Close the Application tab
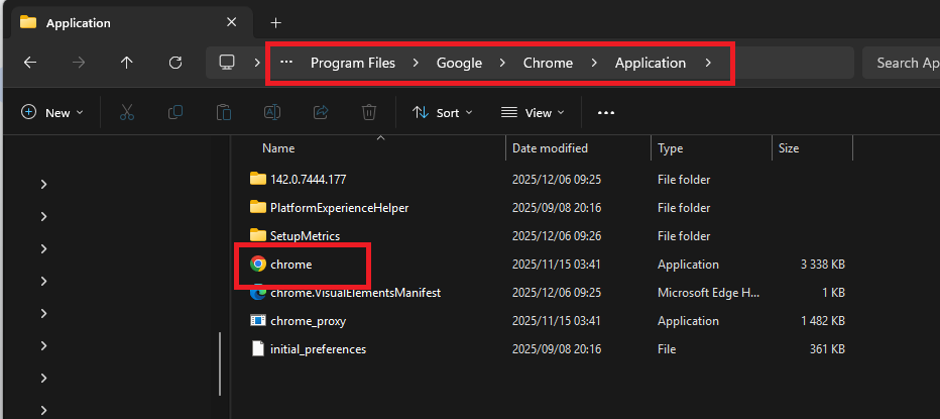The width and height of the screenshot is (940, 419). (231, 23)
